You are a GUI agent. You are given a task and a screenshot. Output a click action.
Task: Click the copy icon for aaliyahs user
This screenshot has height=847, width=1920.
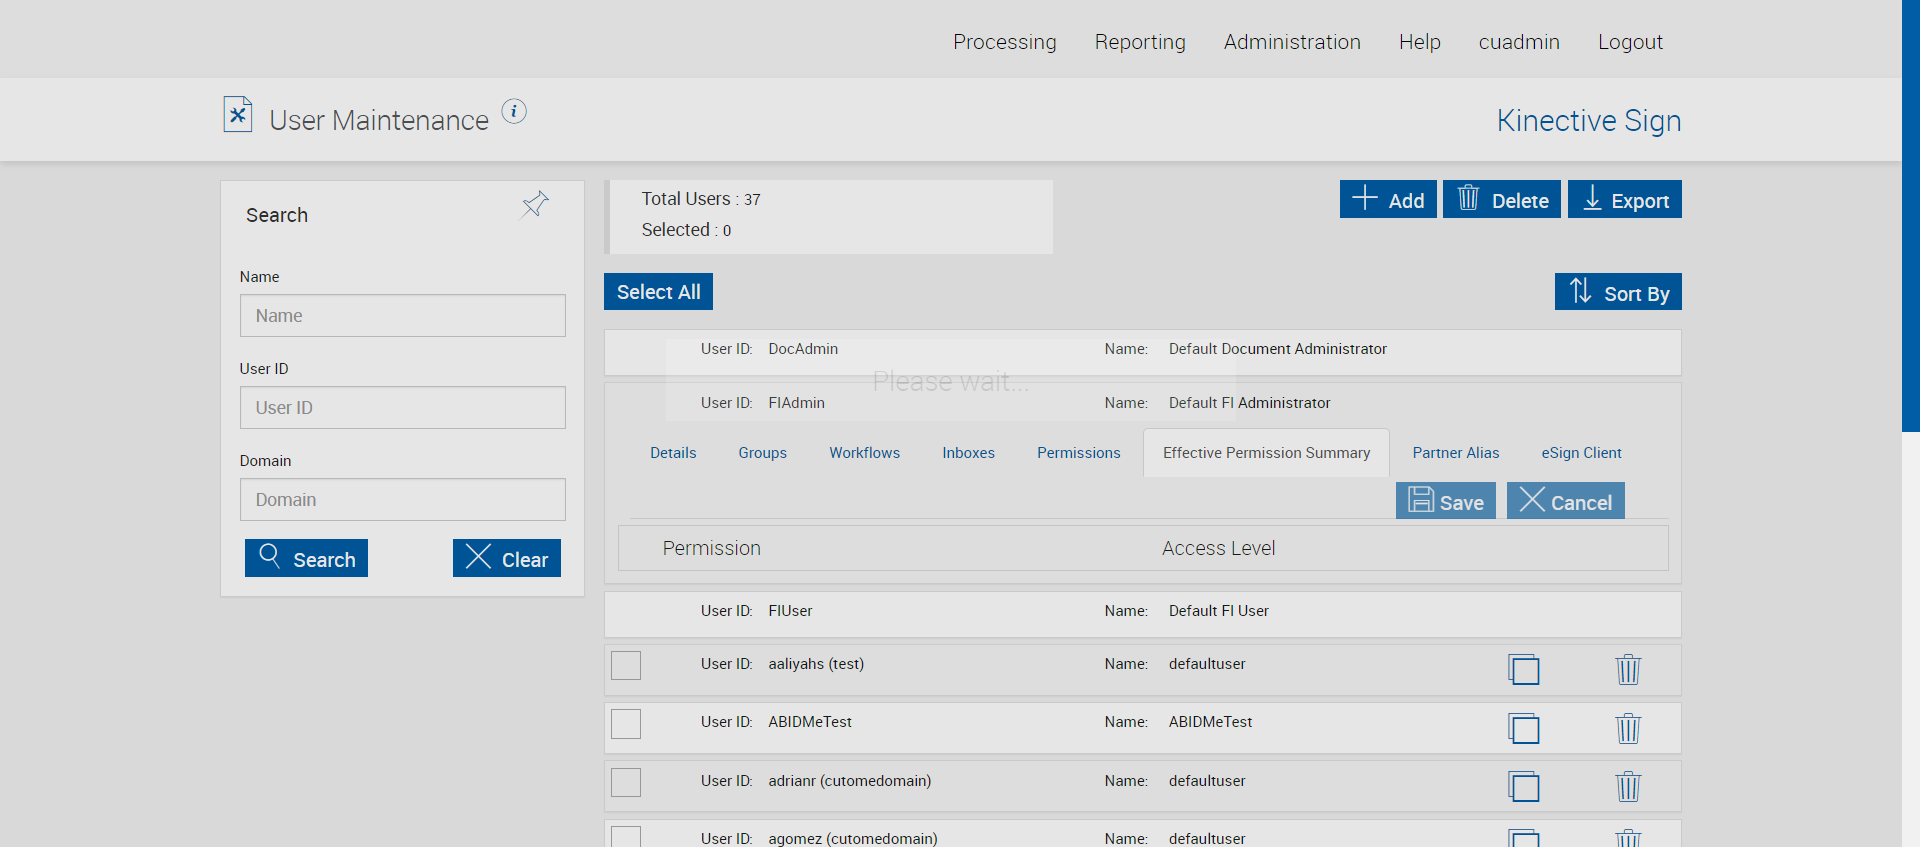(1524, 669)
